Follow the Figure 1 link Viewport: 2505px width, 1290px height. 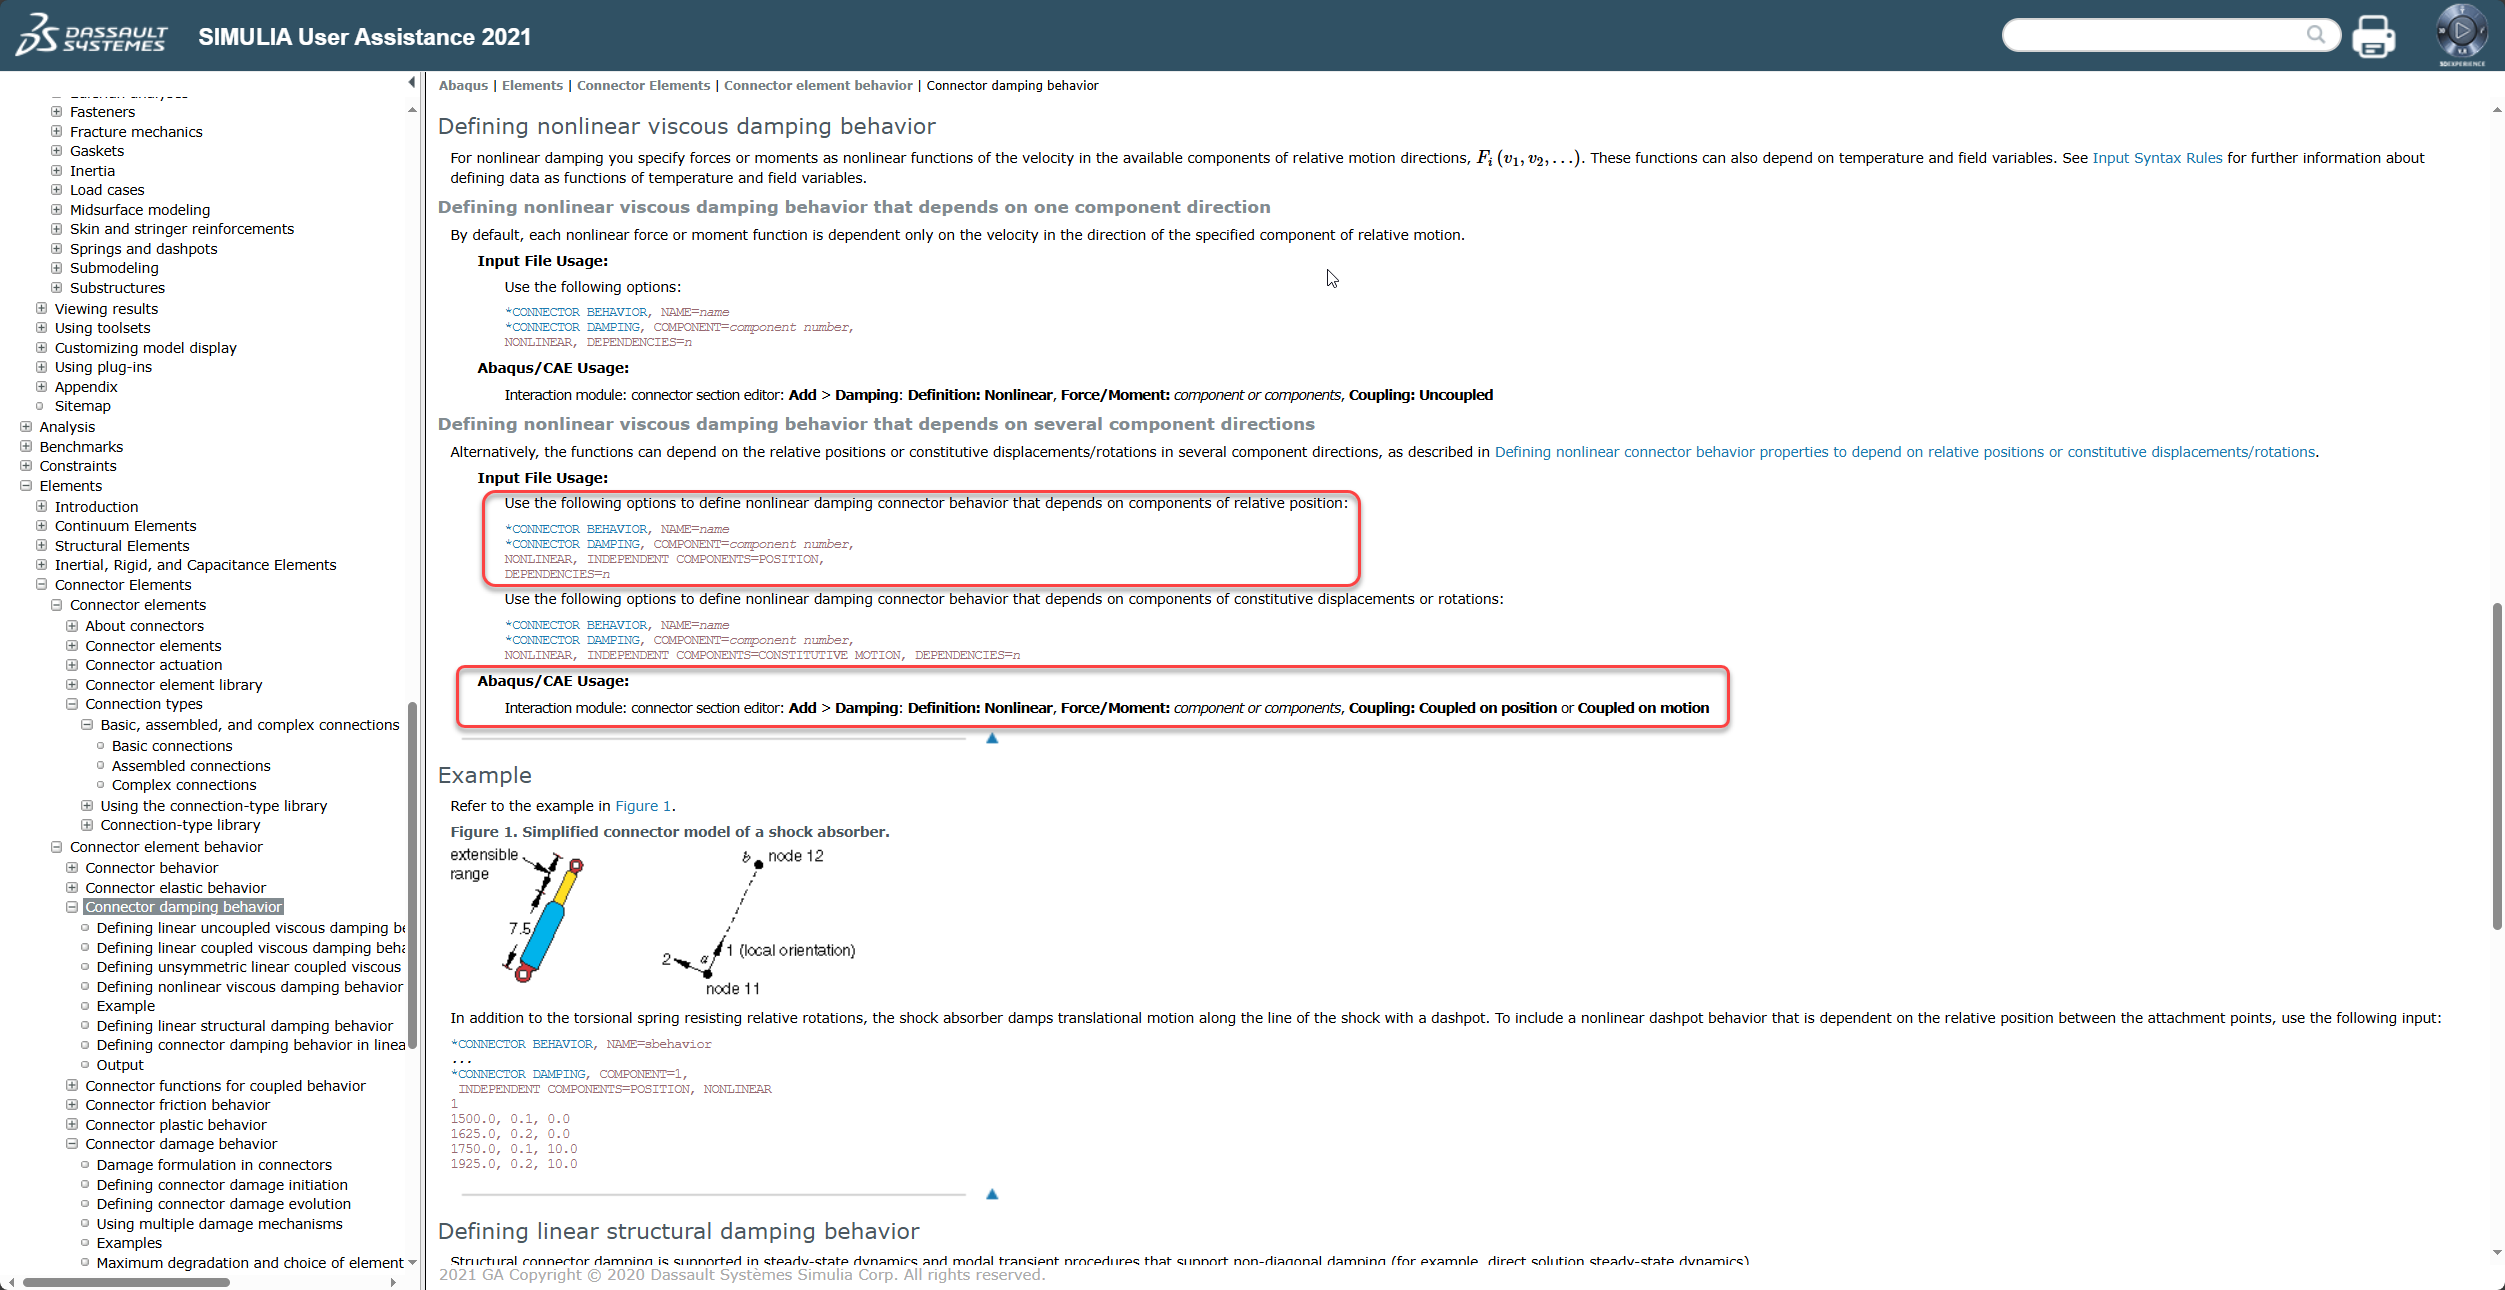click(x=643, y=806)
